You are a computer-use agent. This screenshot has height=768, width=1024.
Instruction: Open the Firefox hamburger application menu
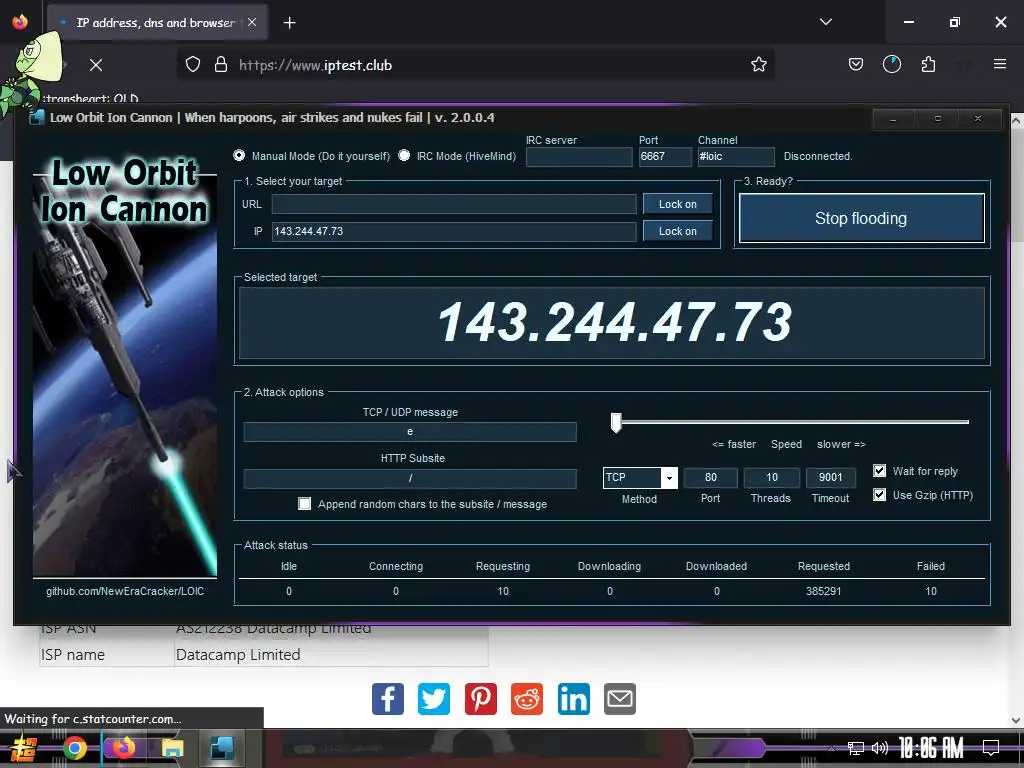pos(999,65)
